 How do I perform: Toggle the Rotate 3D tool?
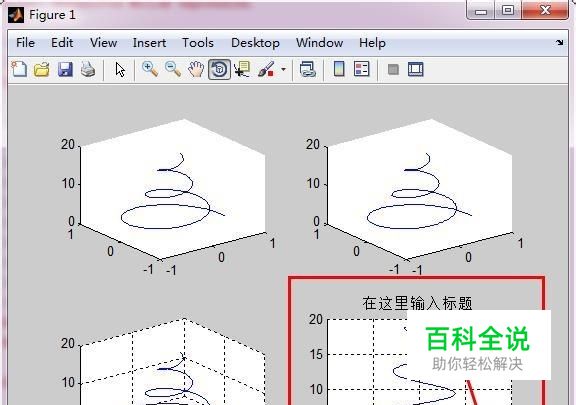point(219,69)
